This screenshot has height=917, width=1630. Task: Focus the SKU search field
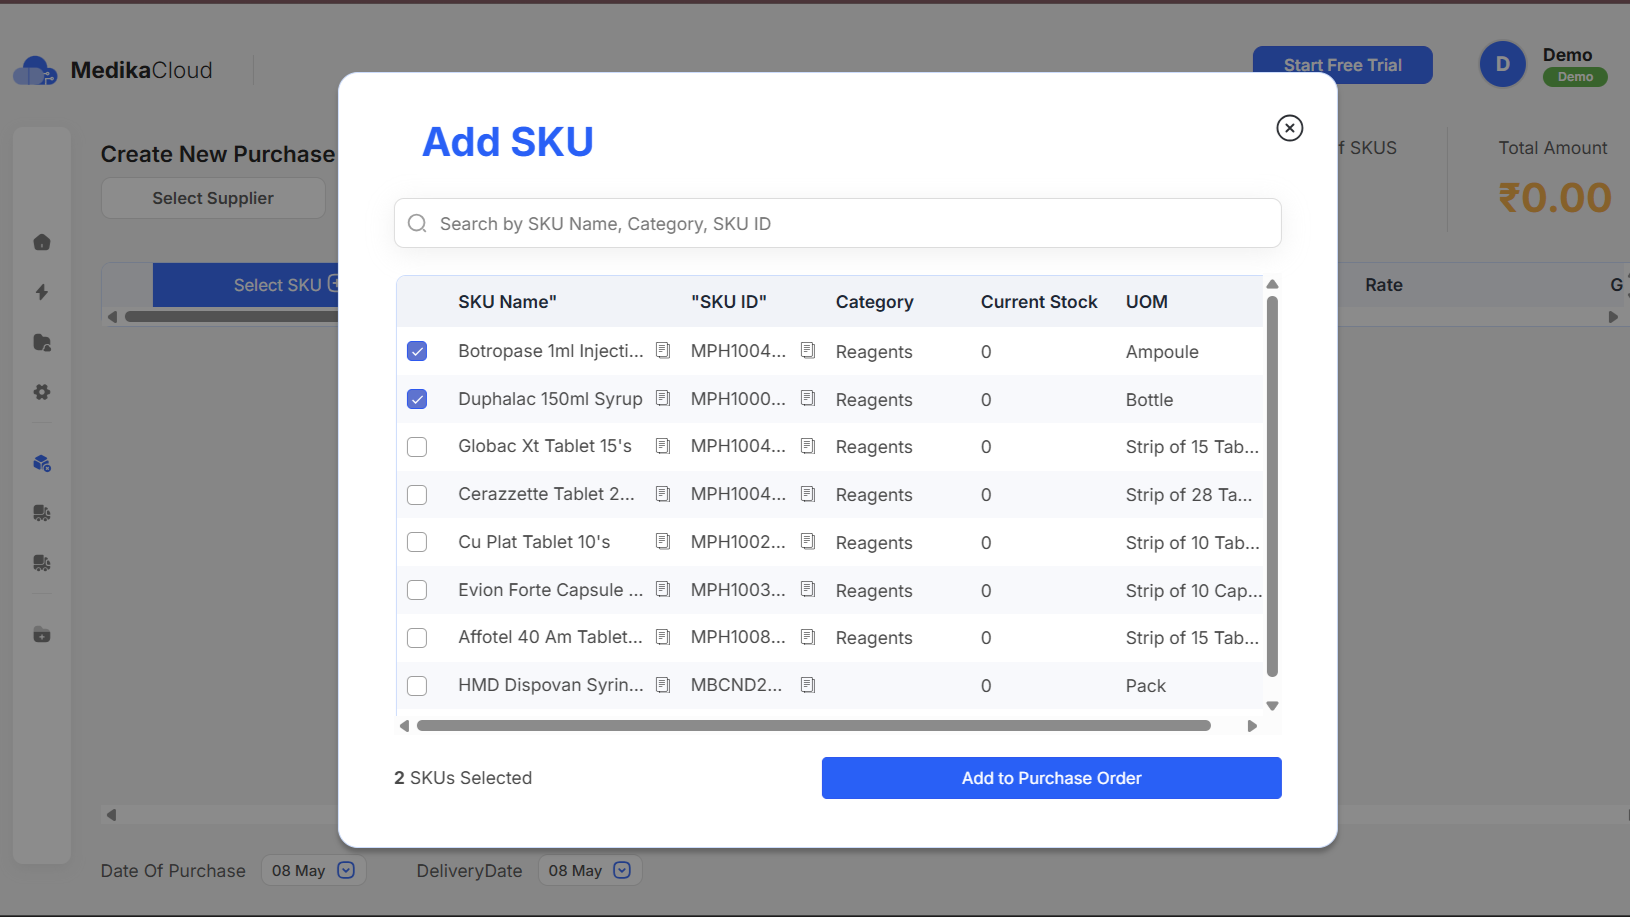pyautogui.click(x=837, y=223)
